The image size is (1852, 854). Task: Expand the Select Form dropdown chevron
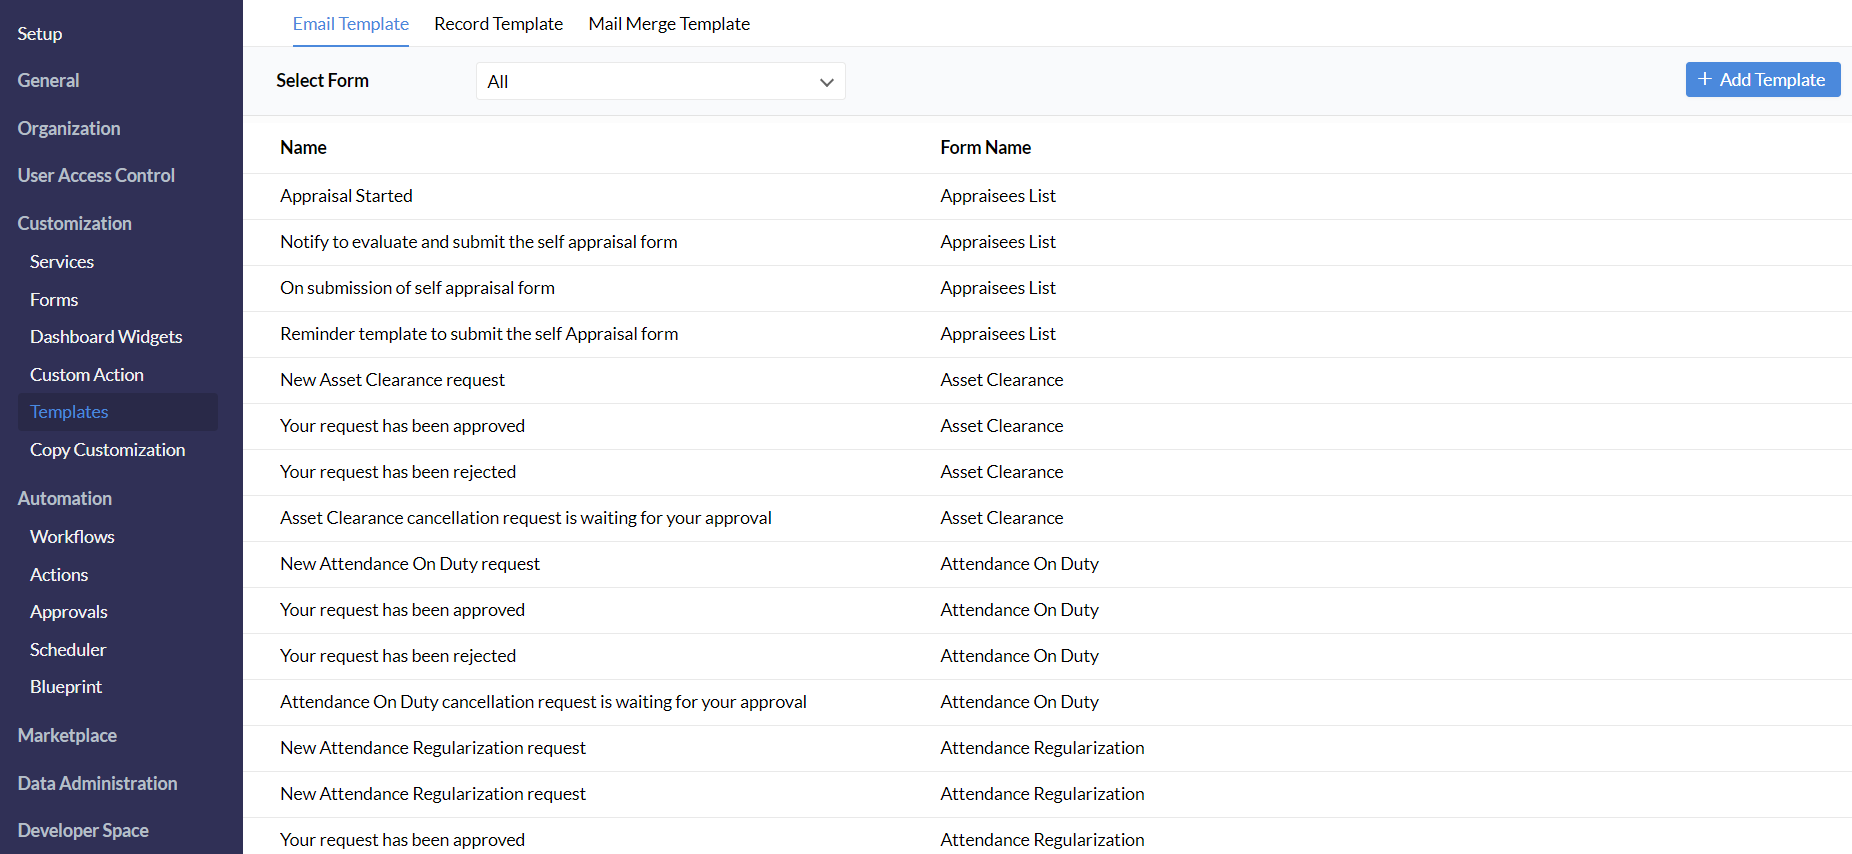(826, 82)
